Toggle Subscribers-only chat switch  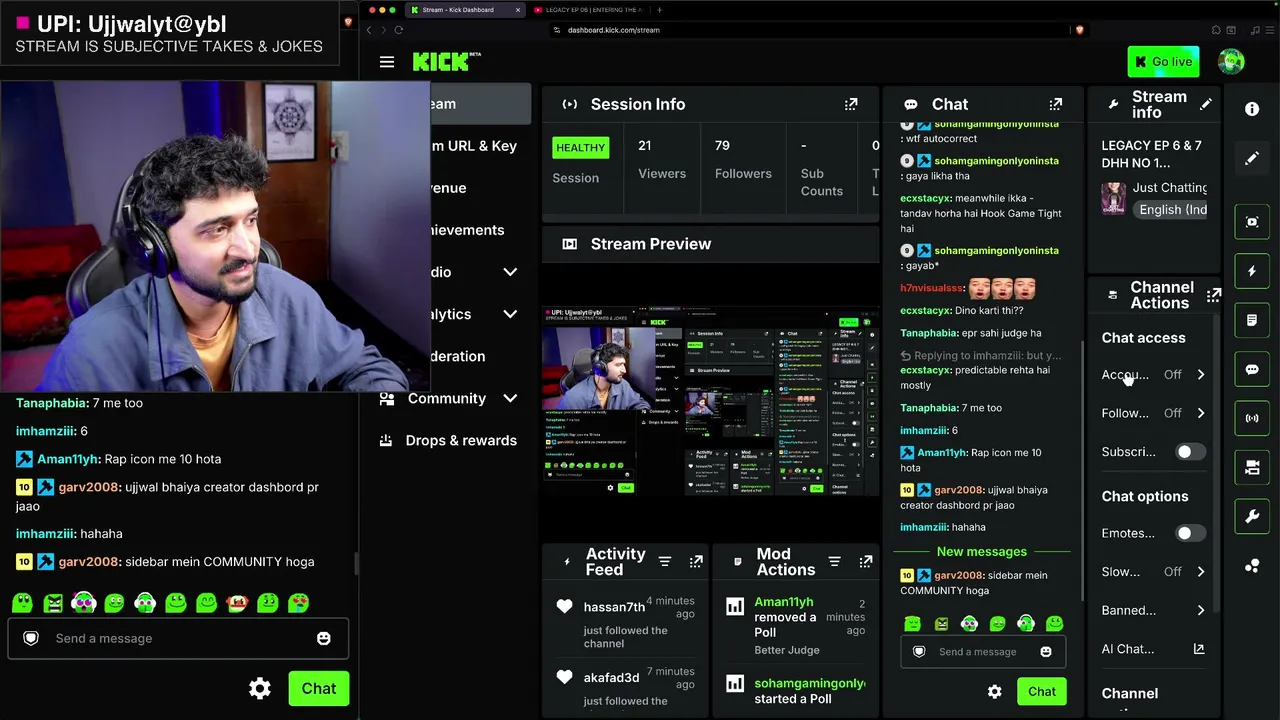coord(1189,452)
